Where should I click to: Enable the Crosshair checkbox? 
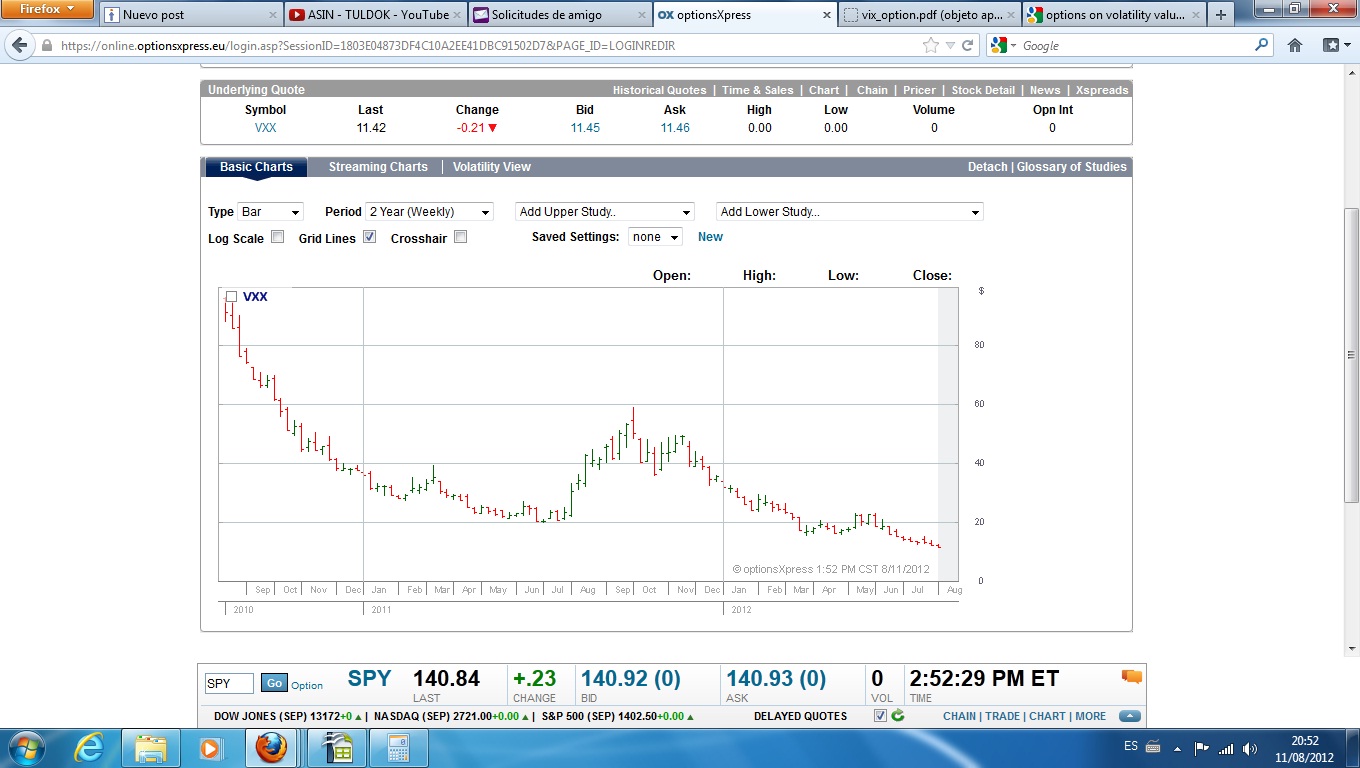click(460, 237)
